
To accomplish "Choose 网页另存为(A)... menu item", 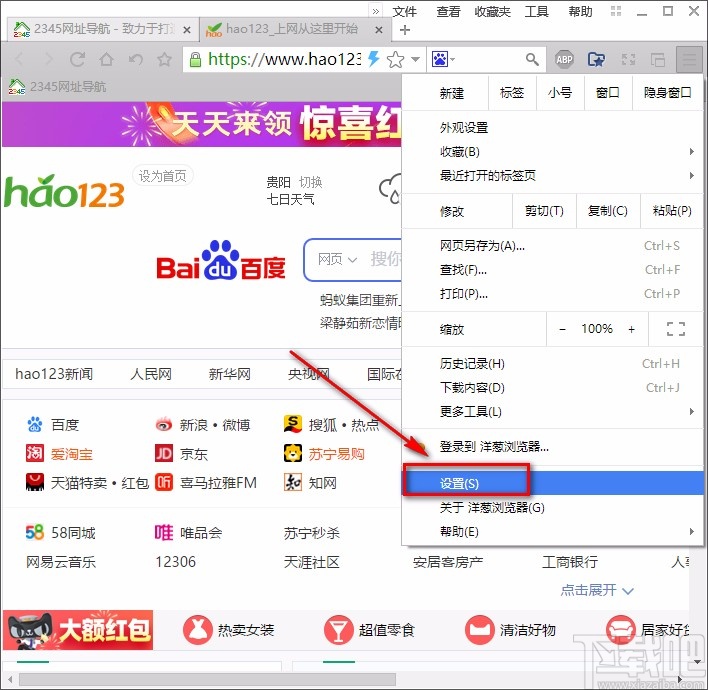I will click(552, 246).
